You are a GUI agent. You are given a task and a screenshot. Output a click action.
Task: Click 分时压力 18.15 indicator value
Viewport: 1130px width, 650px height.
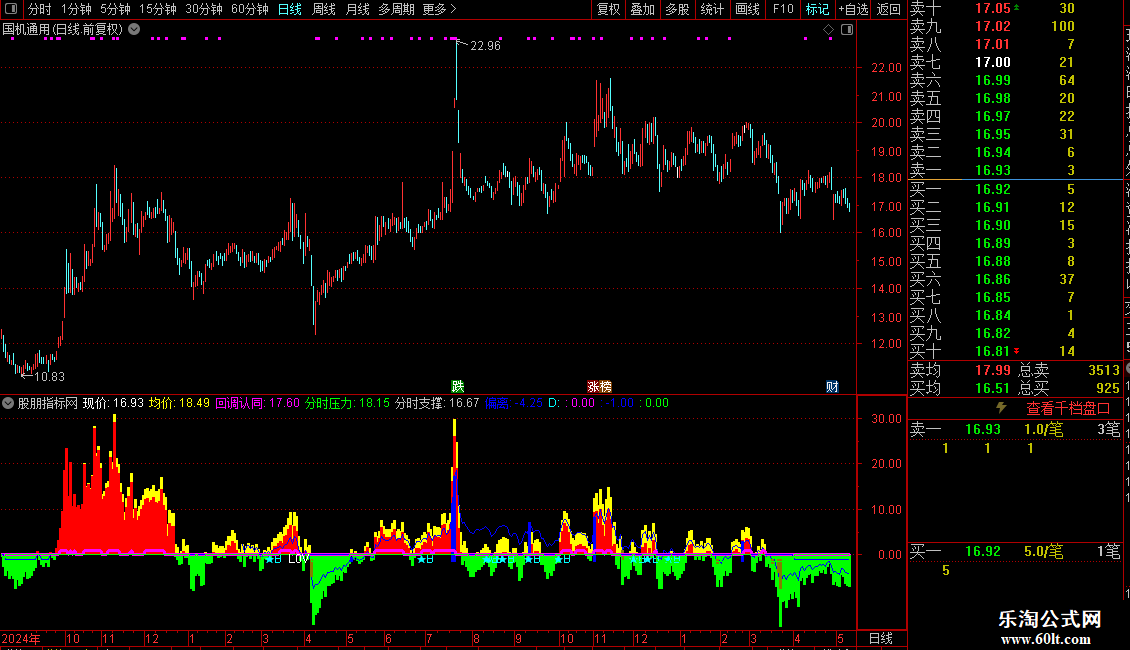tap(347, 403)
